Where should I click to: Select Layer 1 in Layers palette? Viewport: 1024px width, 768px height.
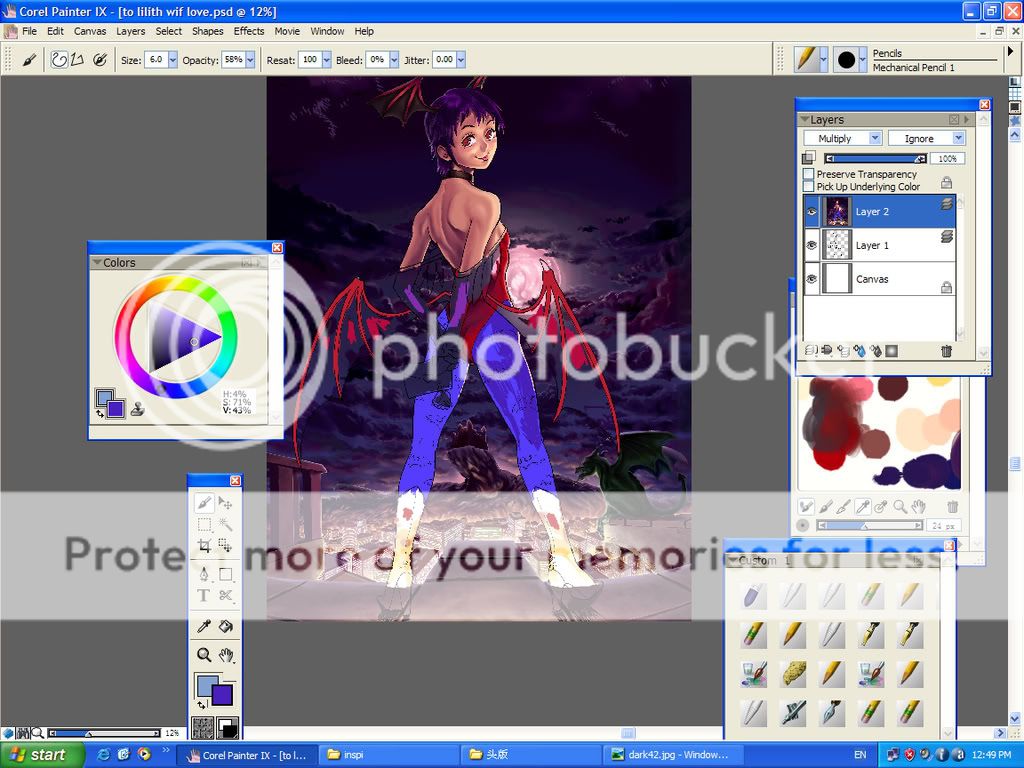[x=879, y=246]
